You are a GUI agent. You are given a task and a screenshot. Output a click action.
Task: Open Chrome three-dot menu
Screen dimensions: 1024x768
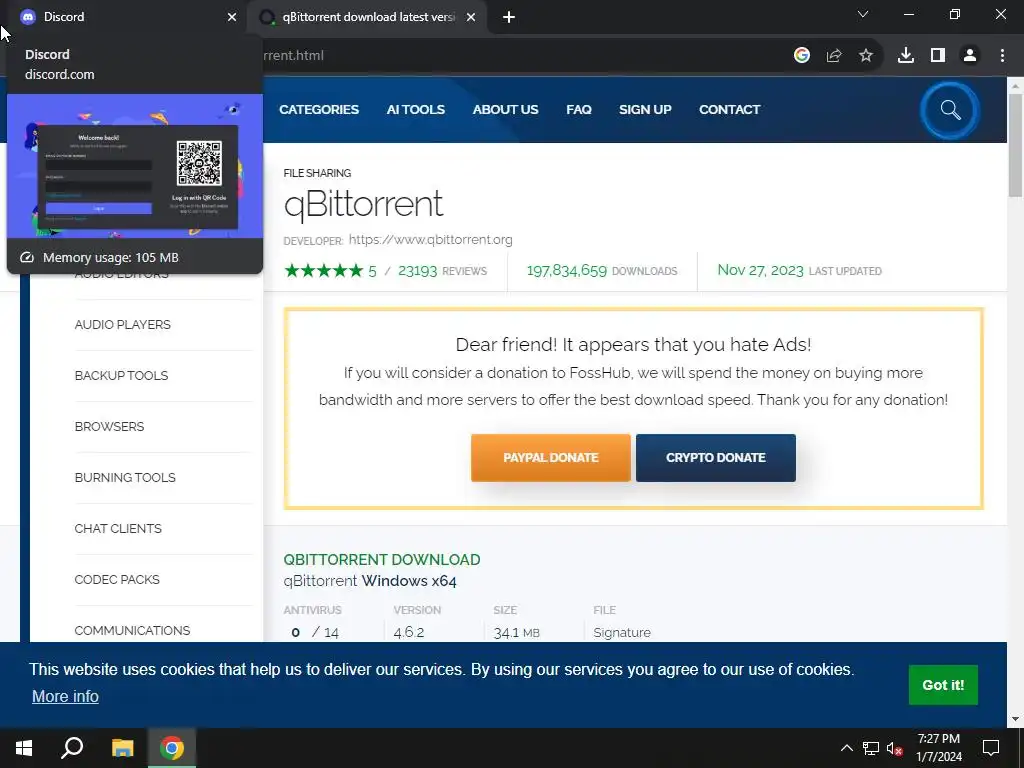(1002, 56)
